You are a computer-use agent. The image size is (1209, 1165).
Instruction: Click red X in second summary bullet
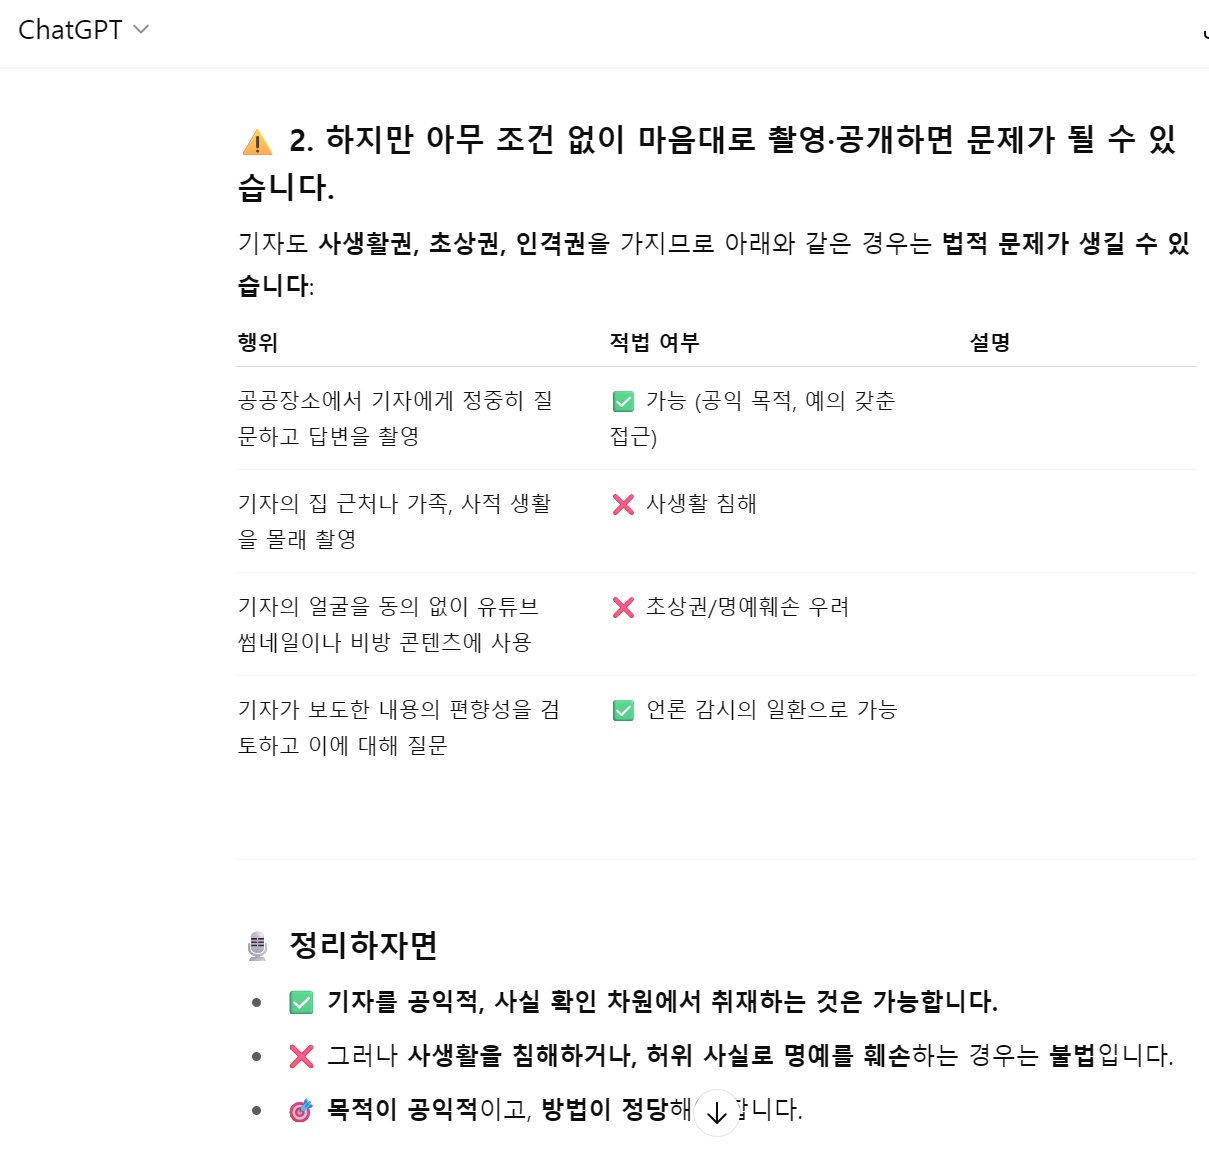(x=301, y=1057)
